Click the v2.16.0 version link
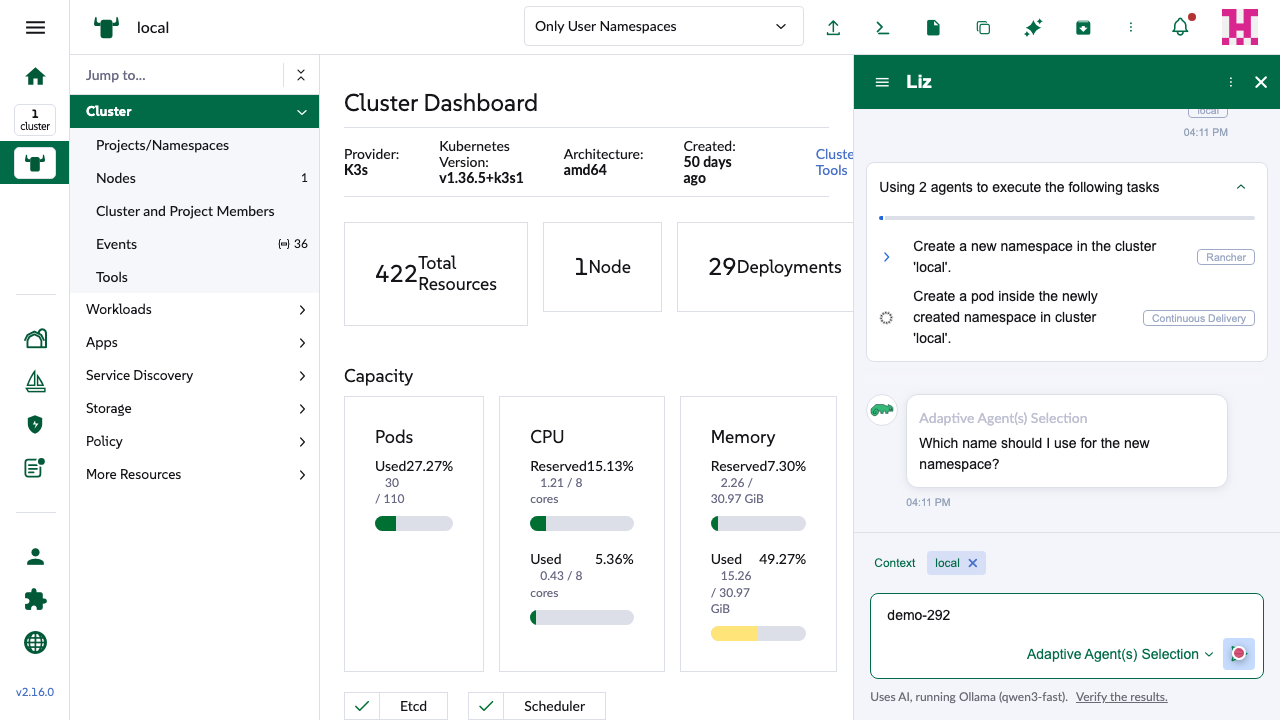 (x=35, y=692)
